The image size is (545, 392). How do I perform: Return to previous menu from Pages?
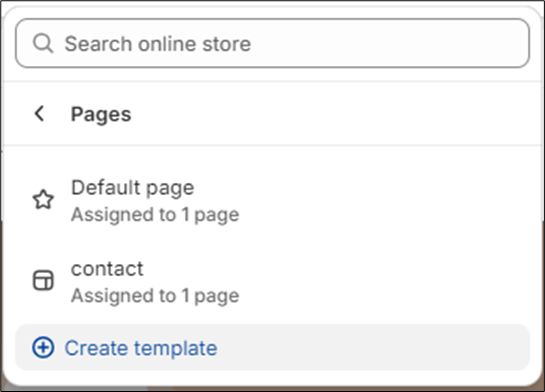point(39,114)
